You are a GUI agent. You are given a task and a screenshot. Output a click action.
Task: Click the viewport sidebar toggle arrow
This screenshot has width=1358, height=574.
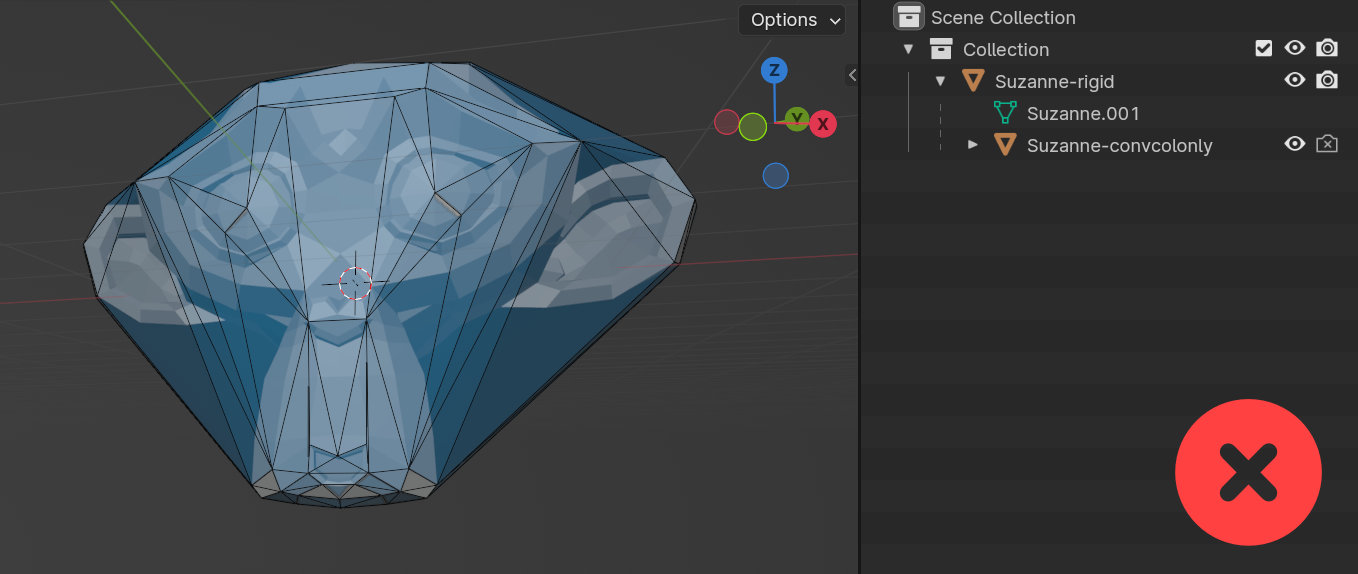(851, 74)
